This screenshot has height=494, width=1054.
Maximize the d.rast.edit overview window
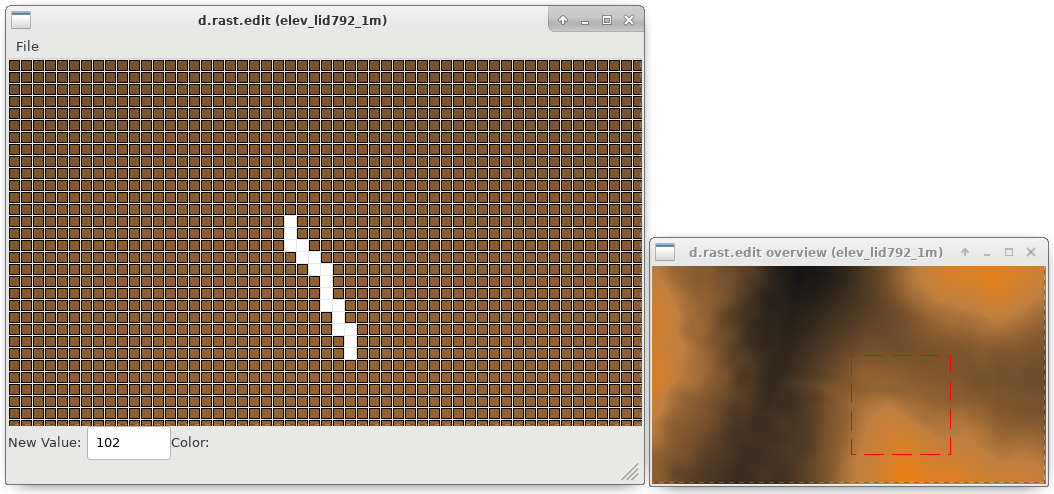click(x=1009, y=252)
